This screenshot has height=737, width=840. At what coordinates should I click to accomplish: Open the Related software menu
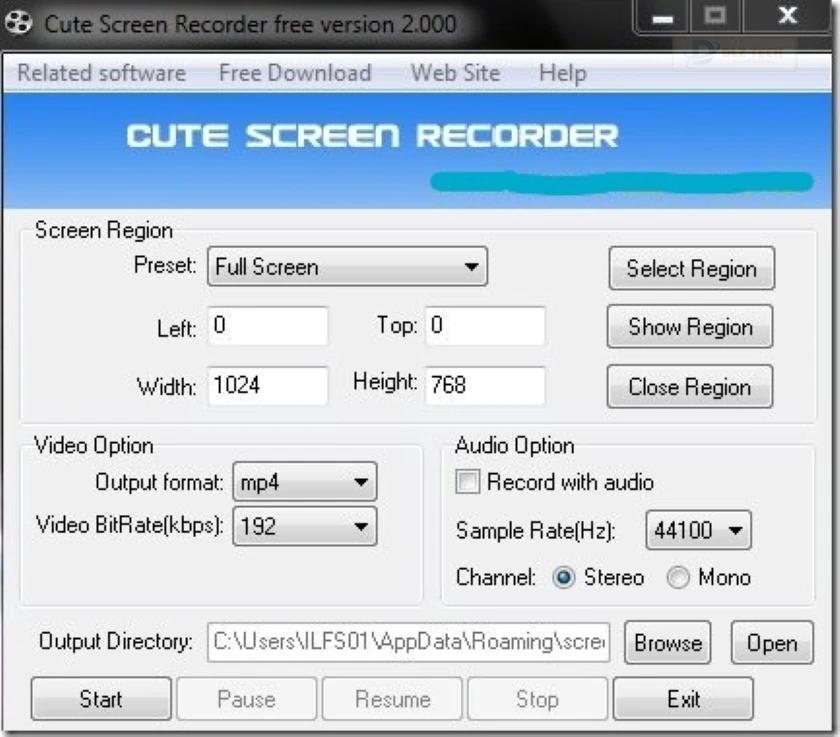tap(102, 73)
